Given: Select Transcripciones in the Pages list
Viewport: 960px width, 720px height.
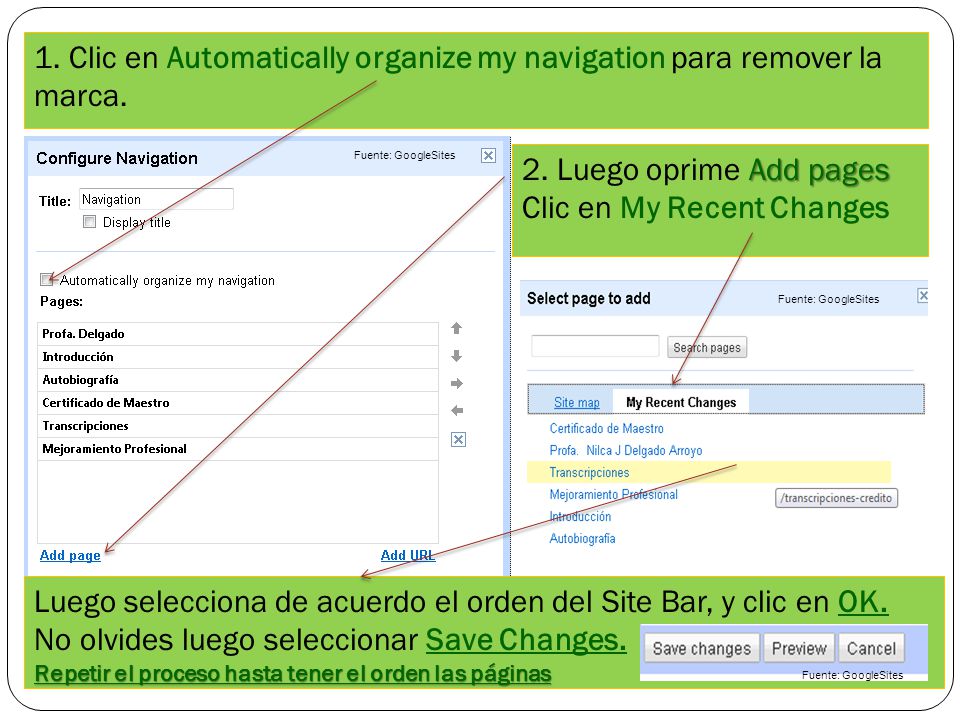Looking at the screenshot, I should click(x=238, y=426).
